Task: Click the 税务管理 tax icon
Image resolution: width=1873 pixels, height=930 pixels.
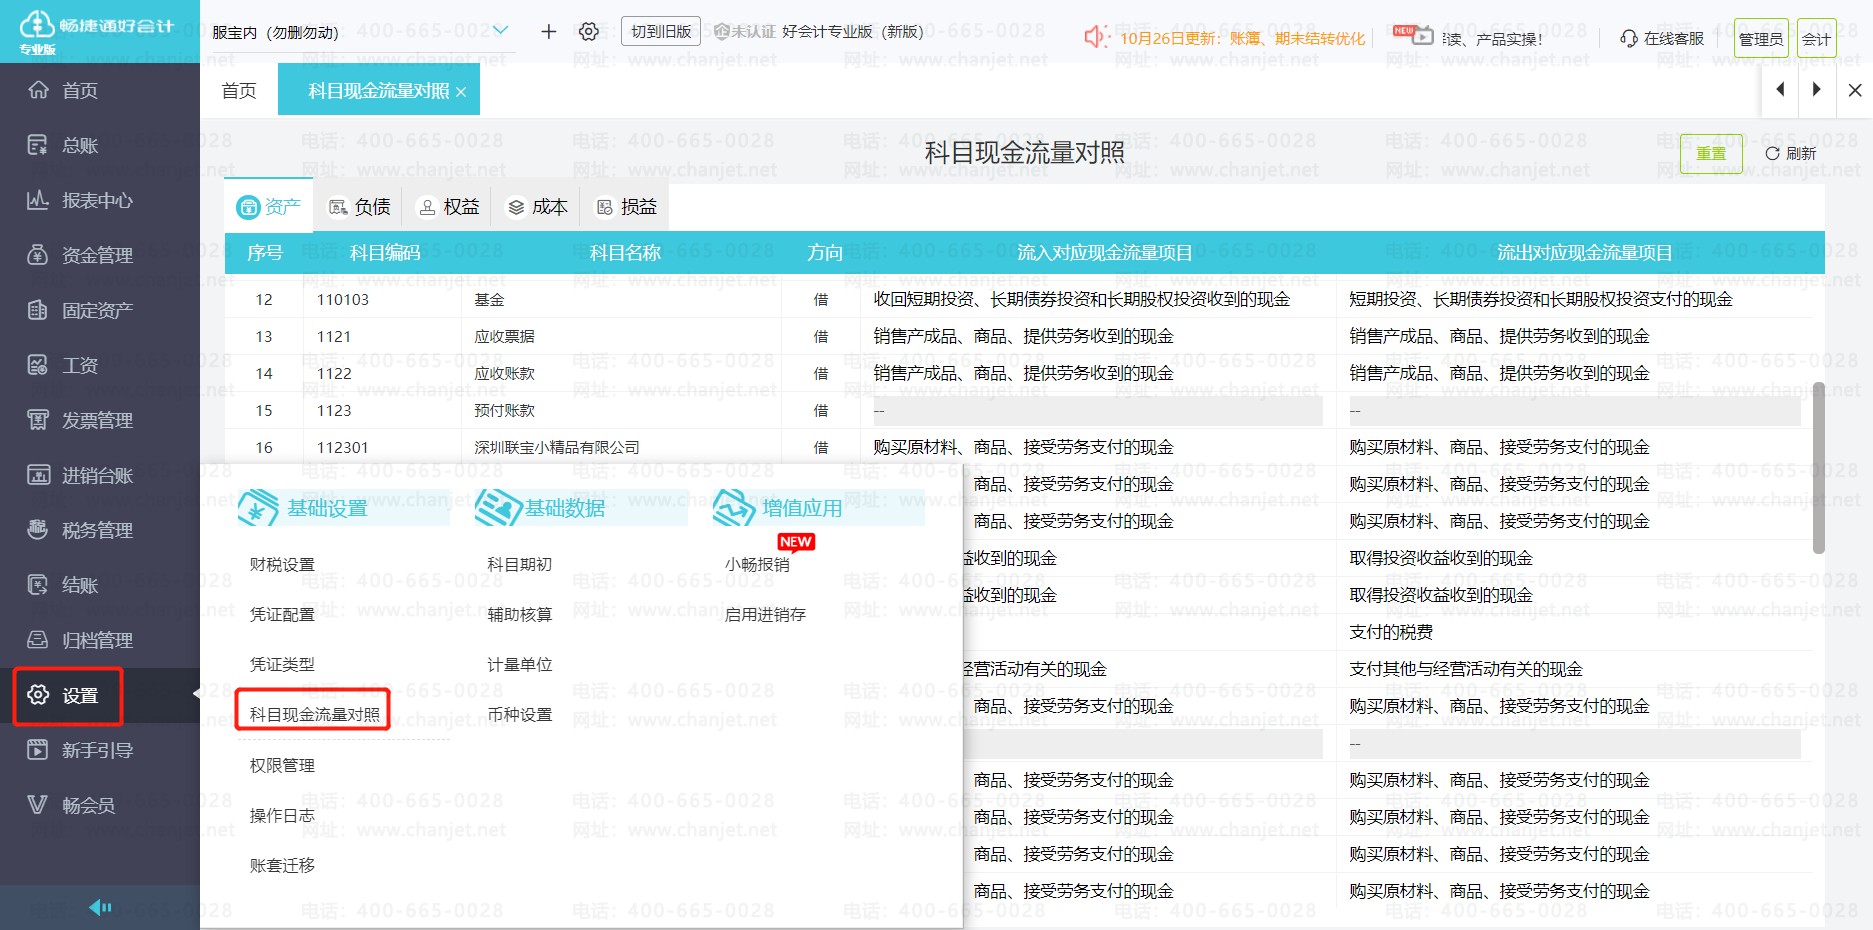Action: click(38, 530)
